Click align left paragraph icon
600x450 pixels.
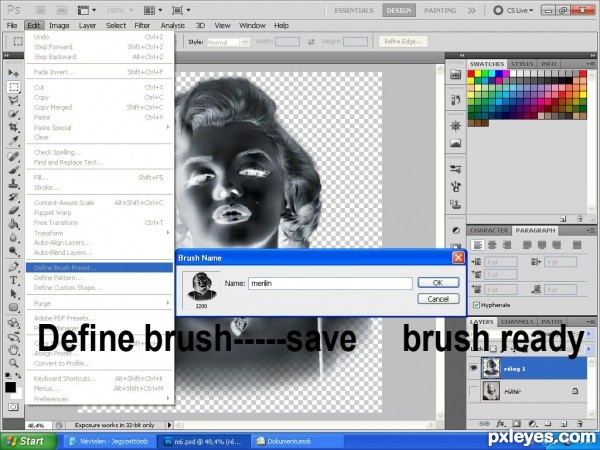[478, 245]
